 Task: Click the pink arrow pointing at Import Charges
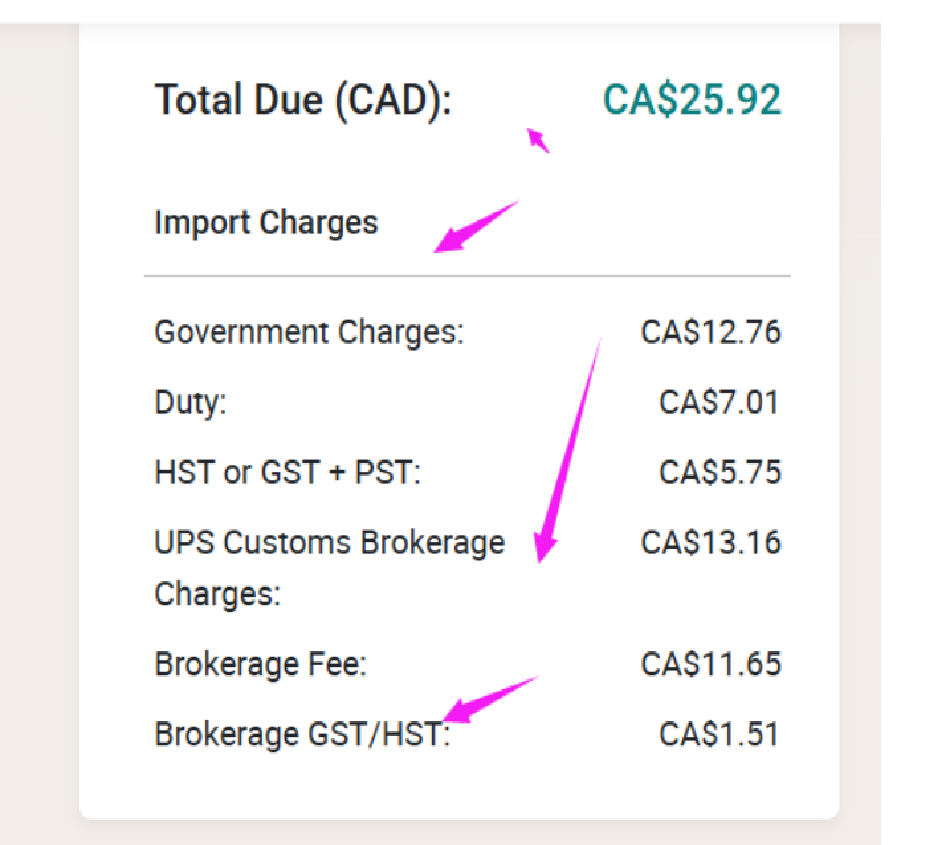point(476,226)
